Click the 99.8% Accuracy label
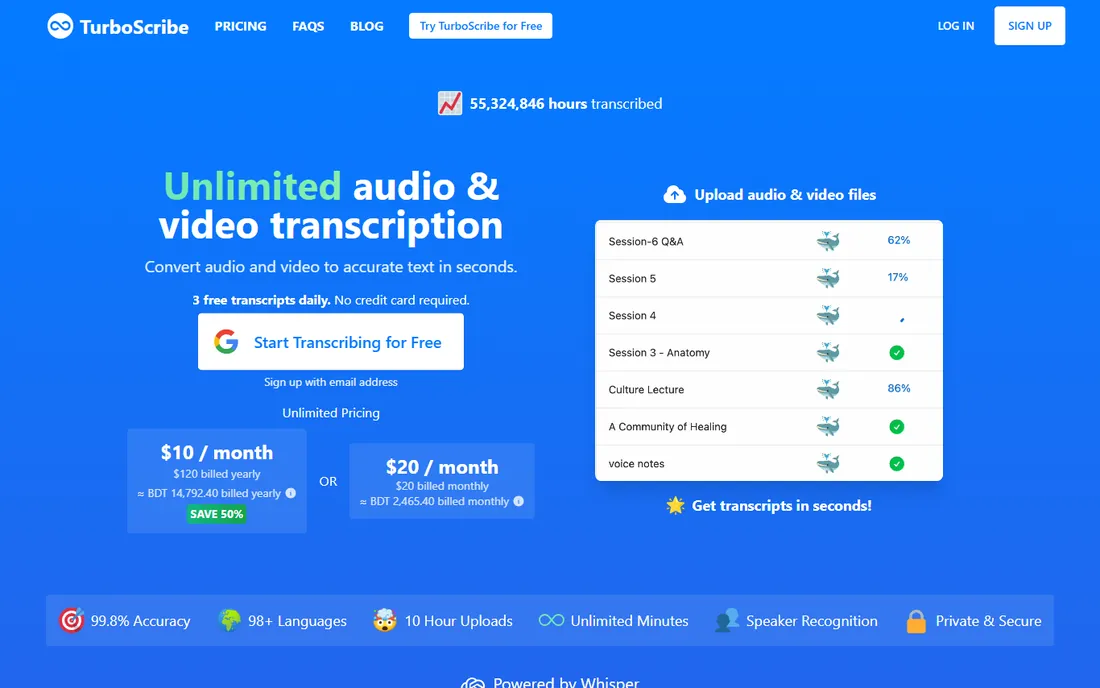1100x688 pixels. [x=140, y=621]
